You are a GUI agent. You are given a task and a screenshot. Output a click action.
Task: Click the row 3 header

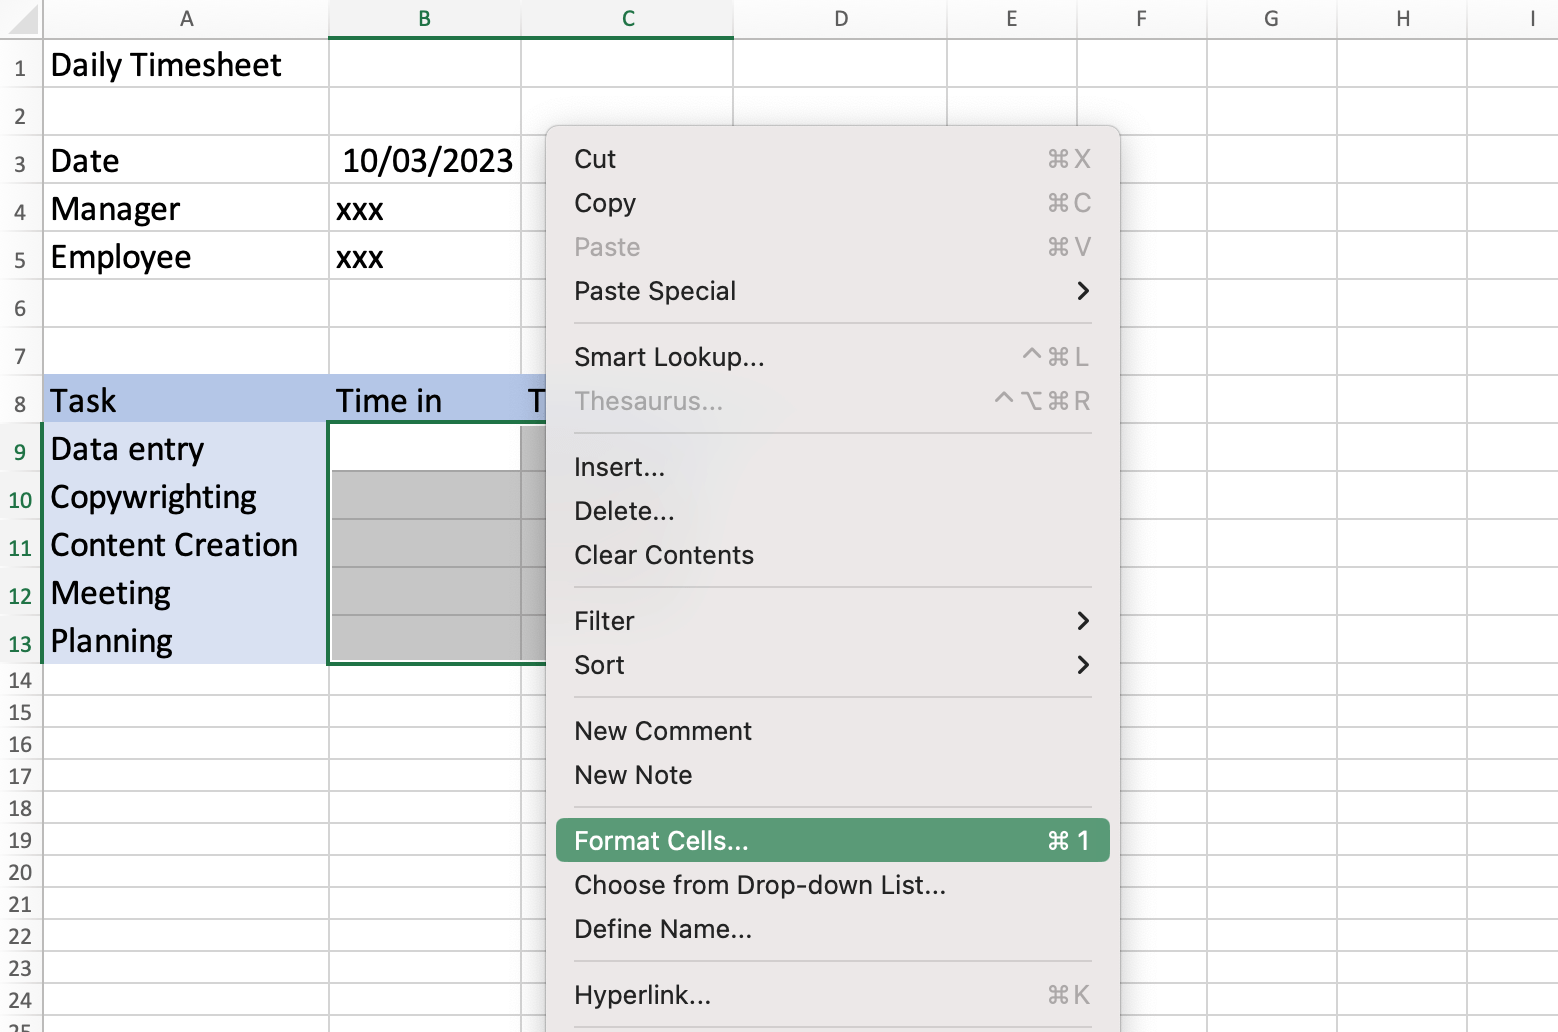(x=20, y=163)
